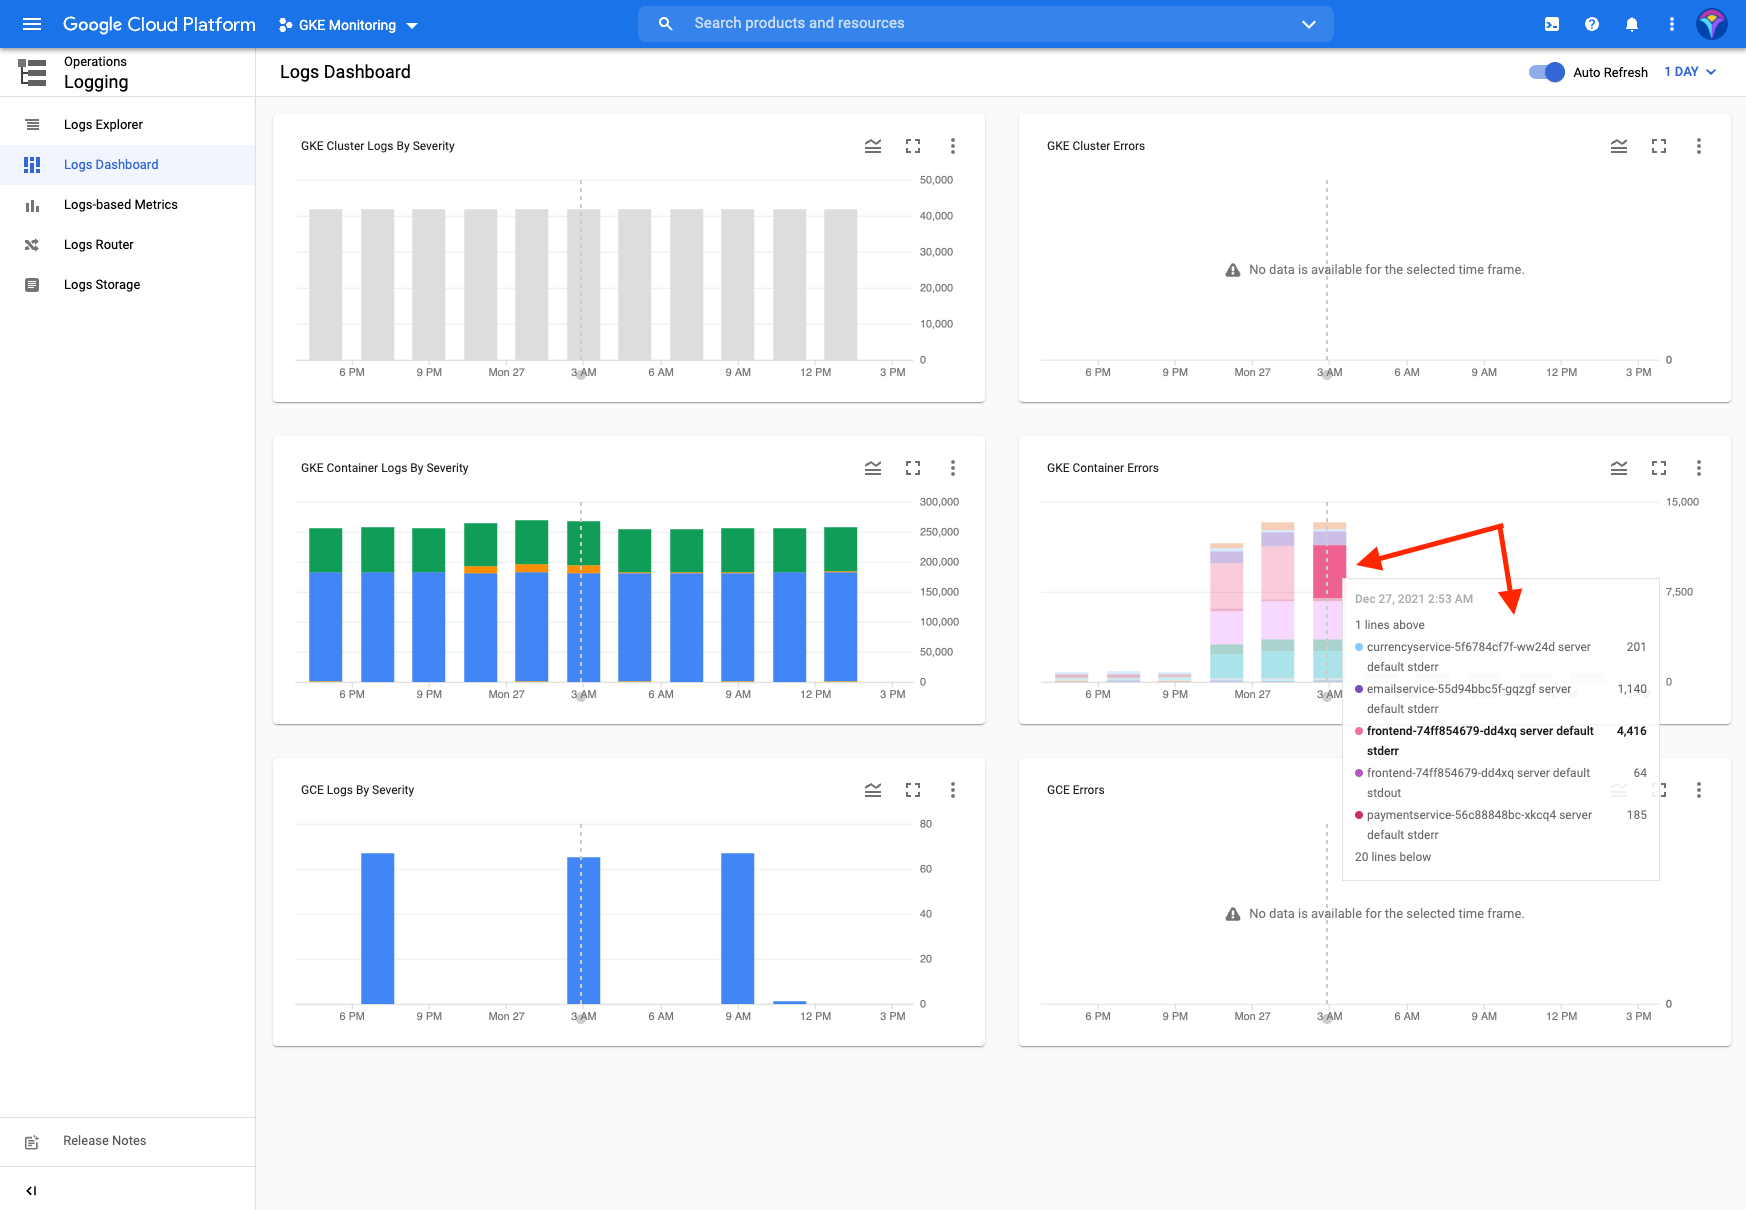Open more options for GKE Container Errors
This screenshot has width=1746, height=1210.
pyautogui.click(x=1699, y=468)
